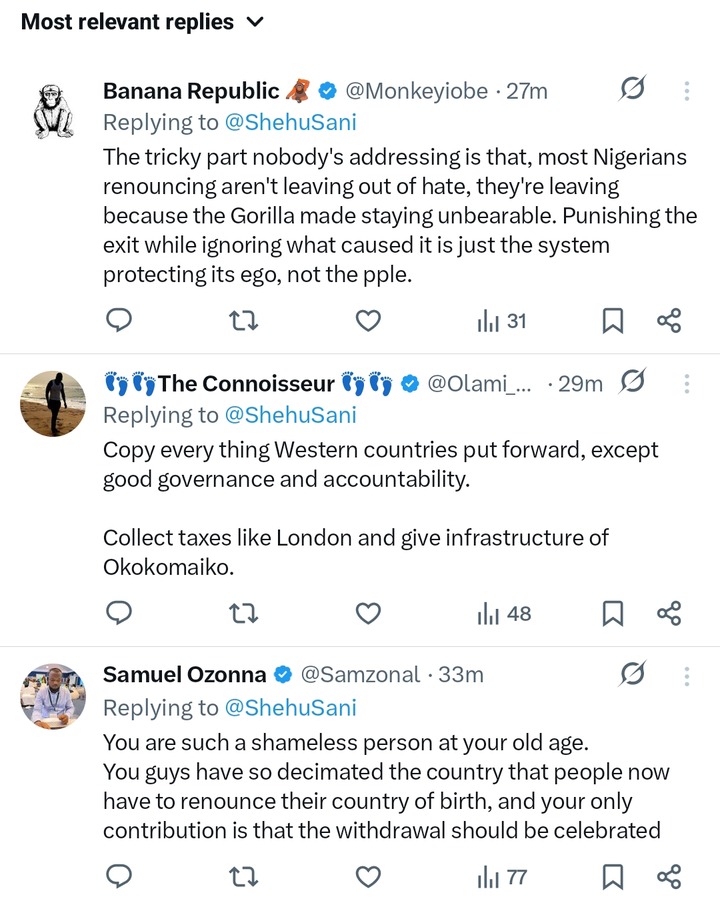Open The Connoisseur's profile avatar
Image resolution: width=720 pixels, height=909 pixels.
(53, 403)
